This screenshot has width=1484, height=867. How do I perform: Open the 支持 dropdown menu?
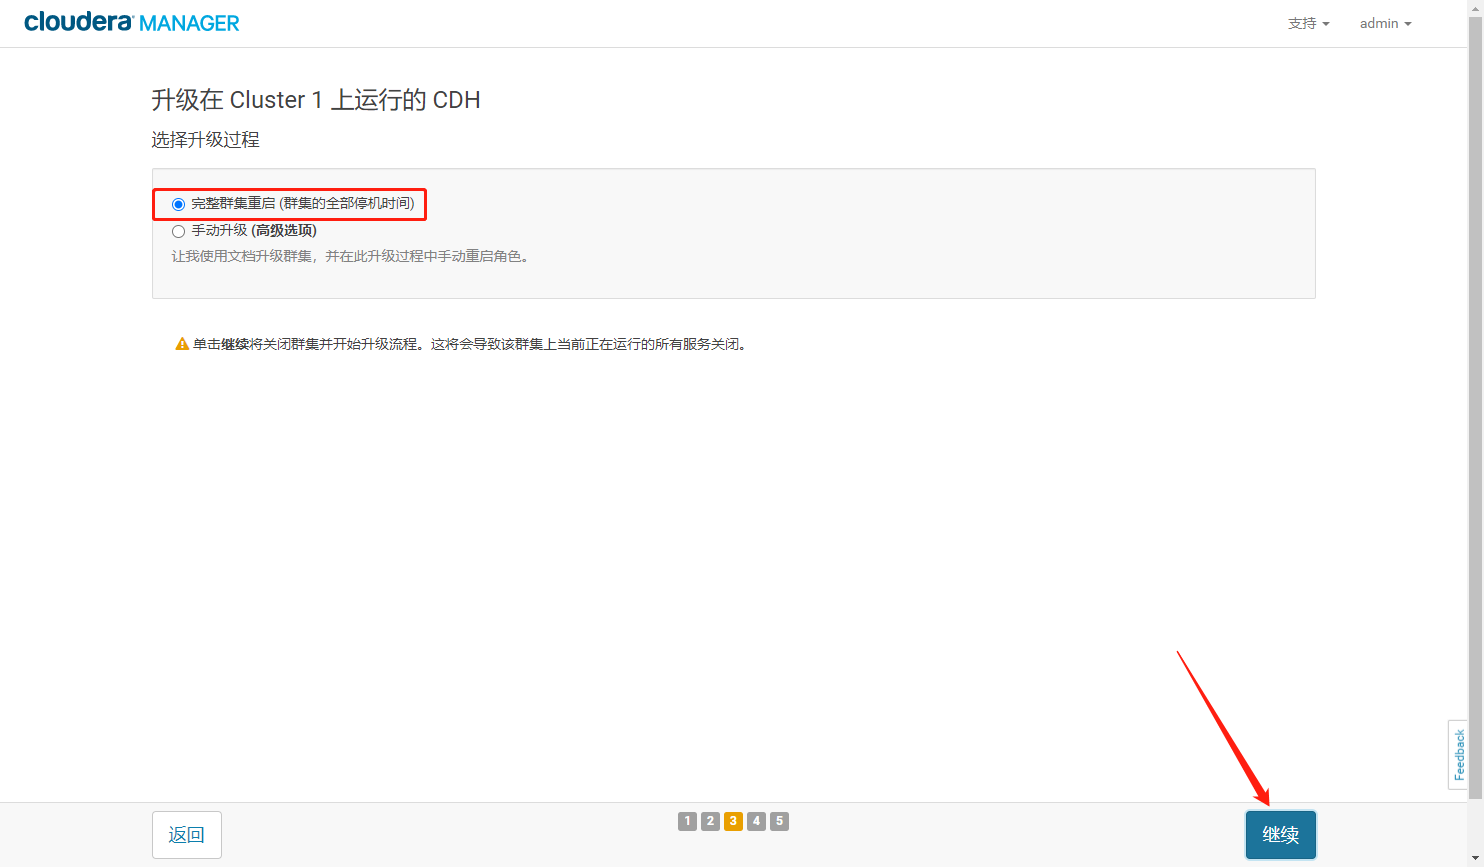point(1308,23)
